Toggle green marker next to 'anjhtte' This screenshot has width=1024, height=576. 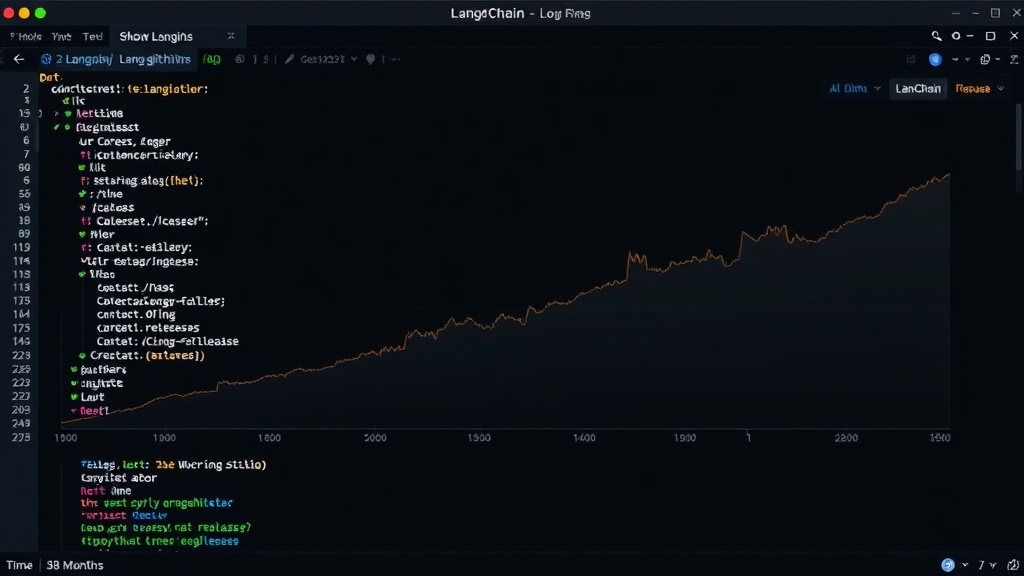tap(74, 383)
